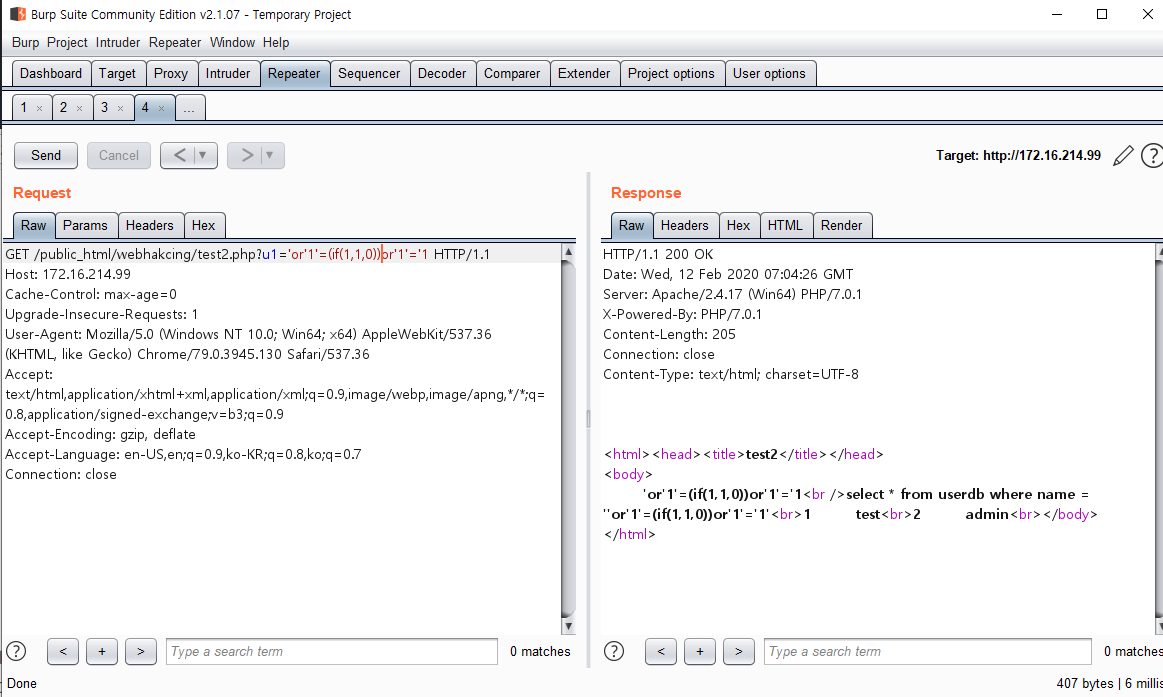Switch to the Extender tab
This screenshot has width=1163, height=697.
pyautogui.click(x=584, y=73)
